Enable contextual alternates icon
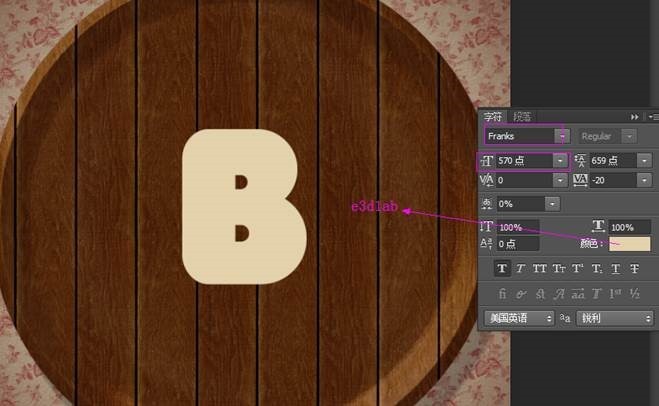Screen dimensions: 659x406 [521, 294]
